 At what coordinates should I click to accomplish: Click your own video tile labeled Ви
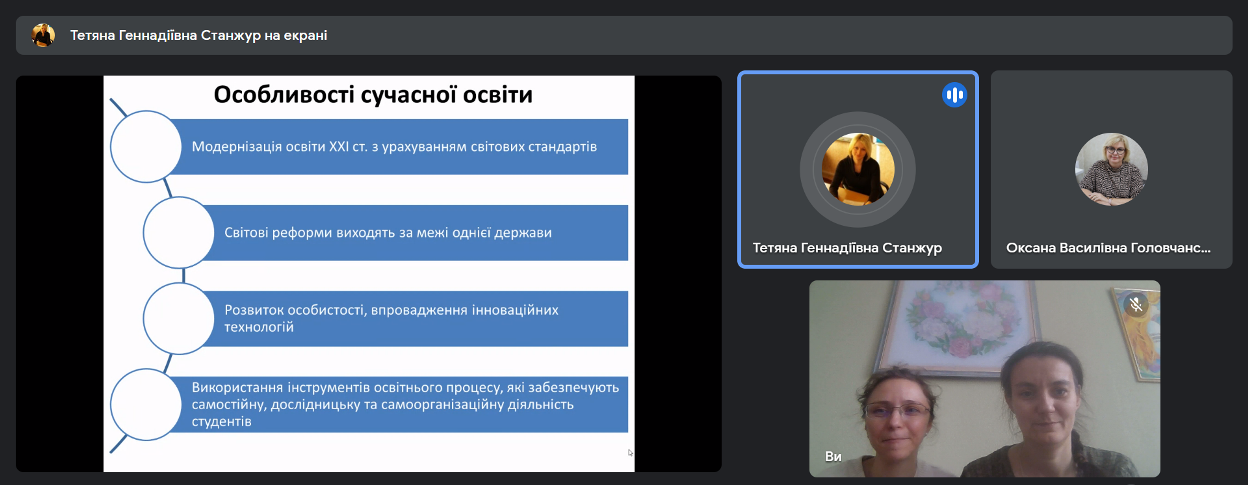[984, 378]
